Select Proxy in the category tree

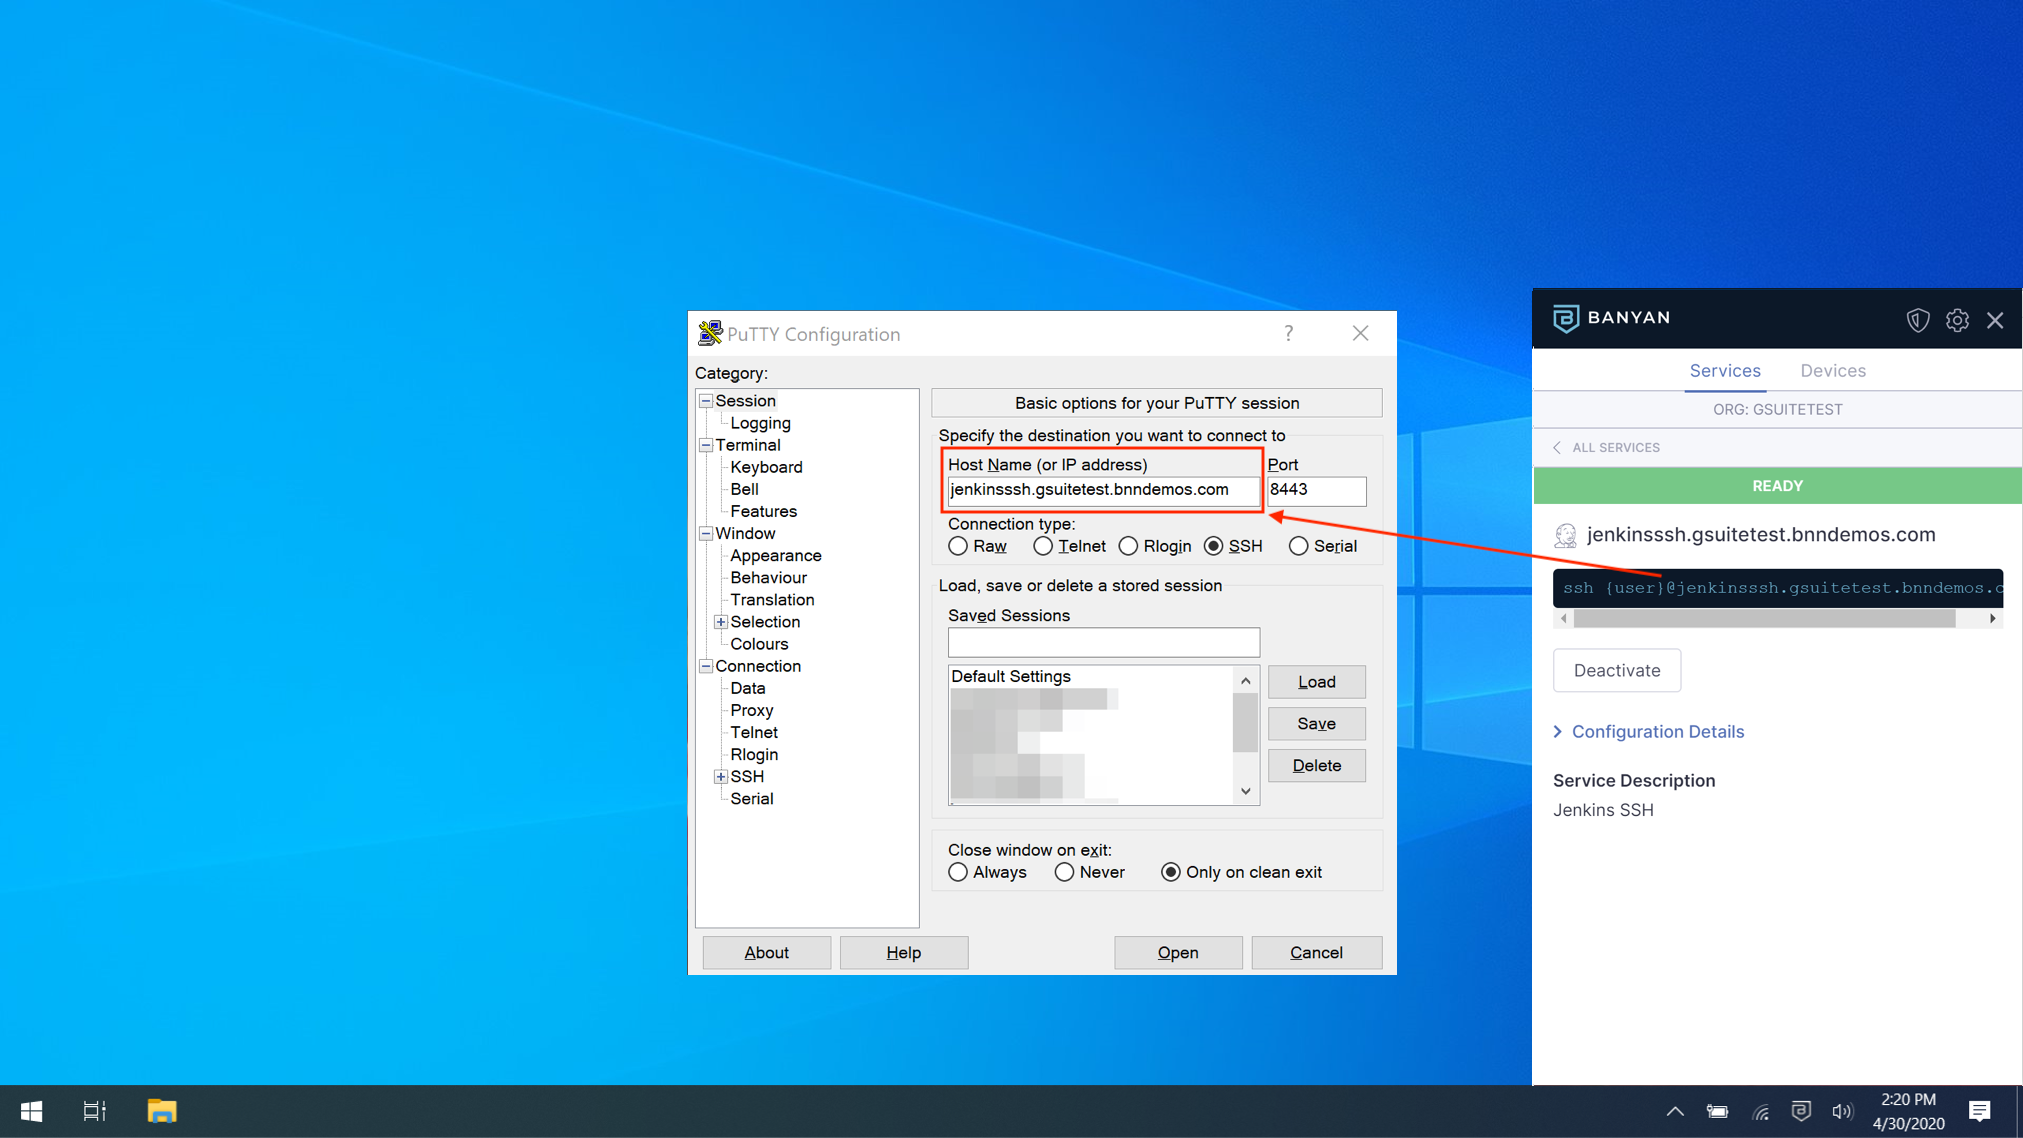click(x=751, y=710)
